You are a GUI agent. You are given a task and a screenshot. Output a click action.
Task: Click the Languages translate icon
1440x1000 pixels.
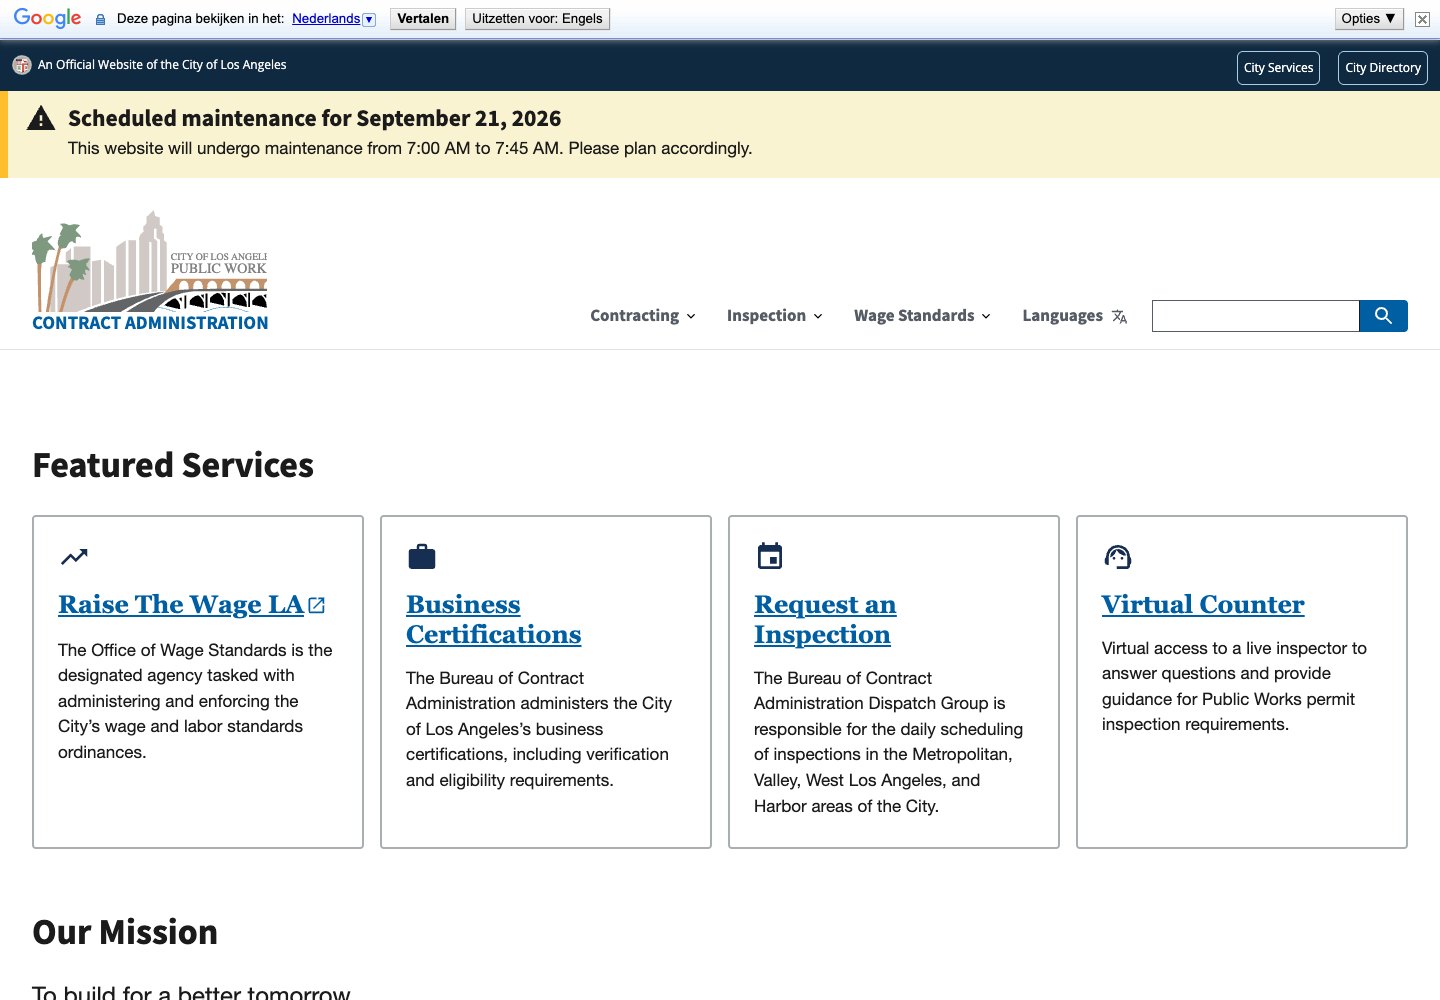tap(1119, 317)
